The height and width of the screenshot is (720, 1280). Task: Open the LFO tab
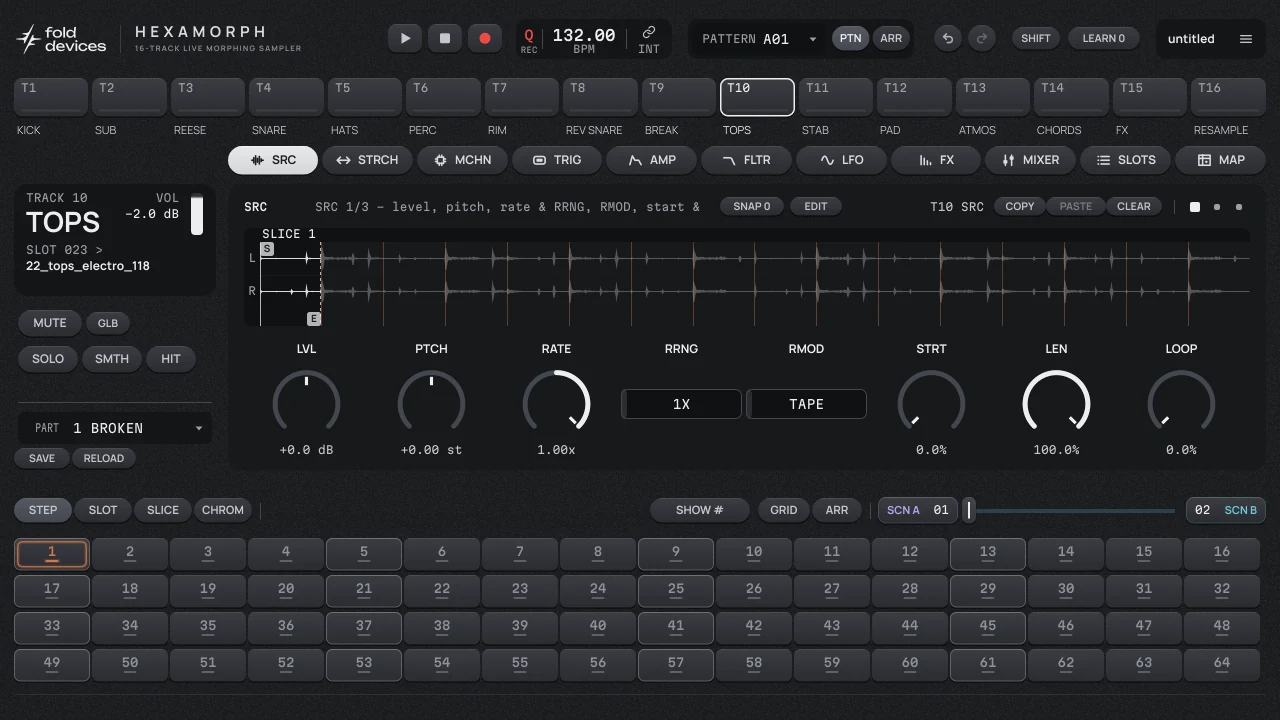[841, 160]
